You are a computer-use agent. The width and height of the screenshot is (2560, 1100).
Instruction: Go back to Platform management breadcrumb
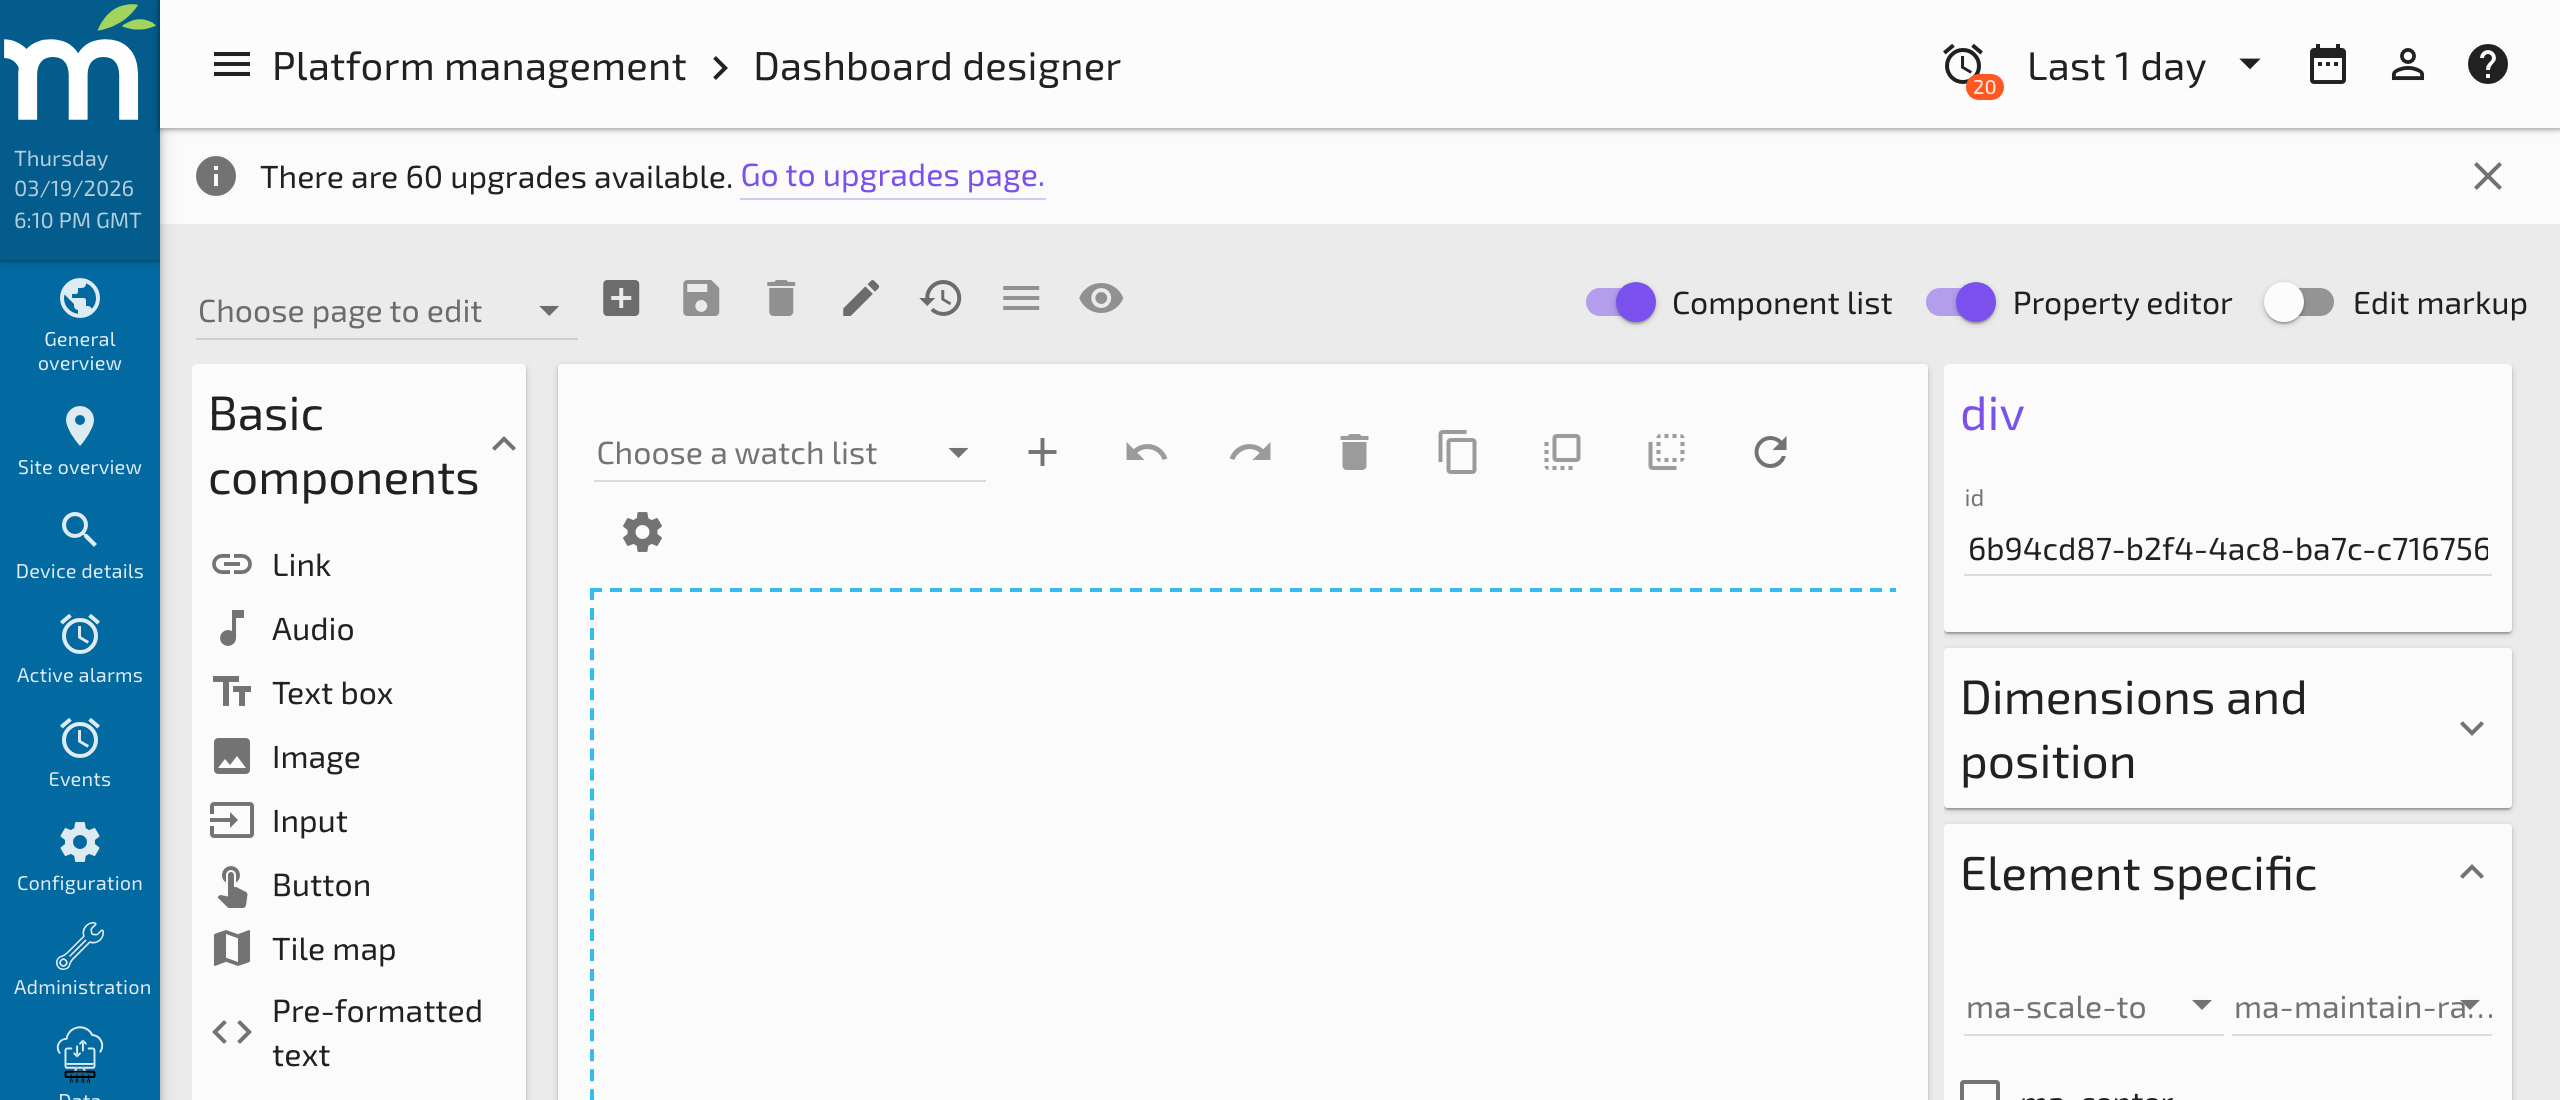479,65
